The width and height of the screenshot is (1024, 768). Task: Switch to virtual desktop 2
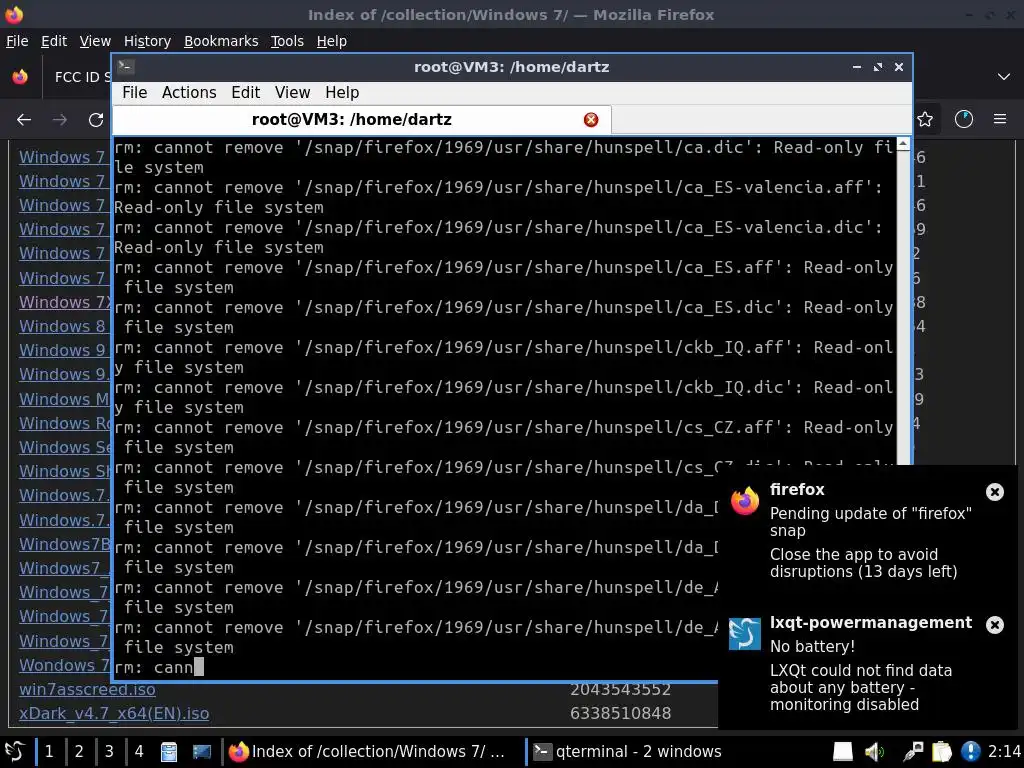[x=79, y=752]
